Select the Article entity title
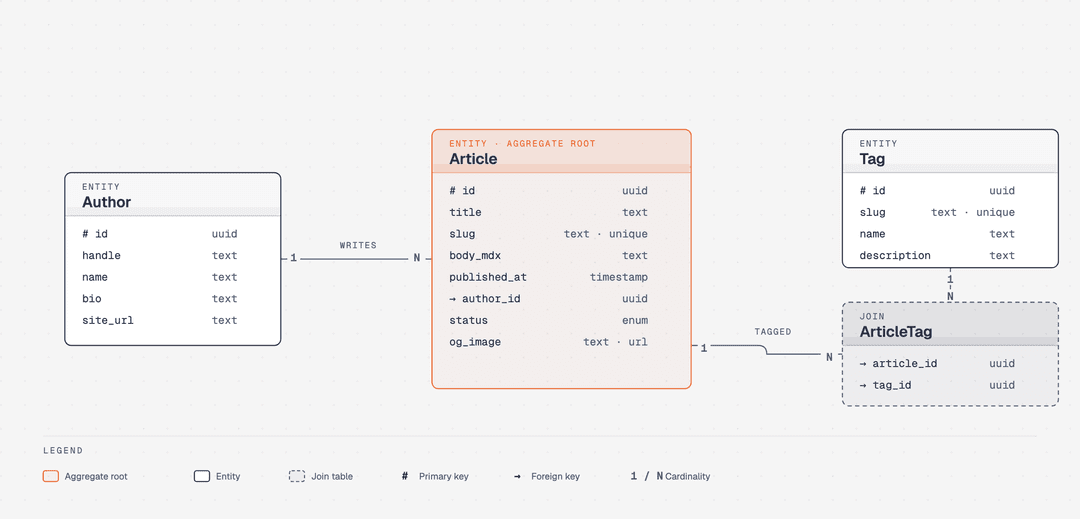The width and height of the screenshot is (1080, 519). pyautogui.click(x=473, y=159)
